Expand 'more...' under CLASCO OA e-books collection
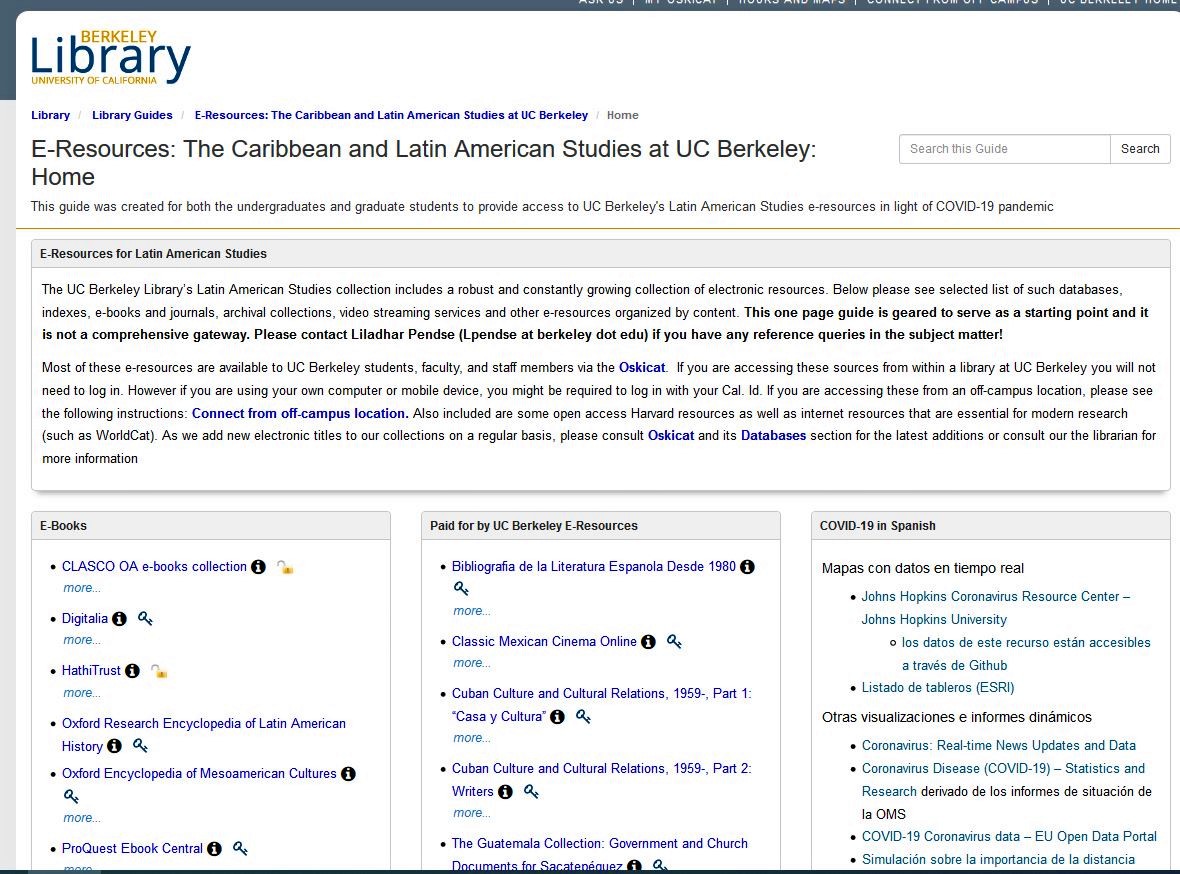This screenshot has height=874, width=1180. click(82, 588)
